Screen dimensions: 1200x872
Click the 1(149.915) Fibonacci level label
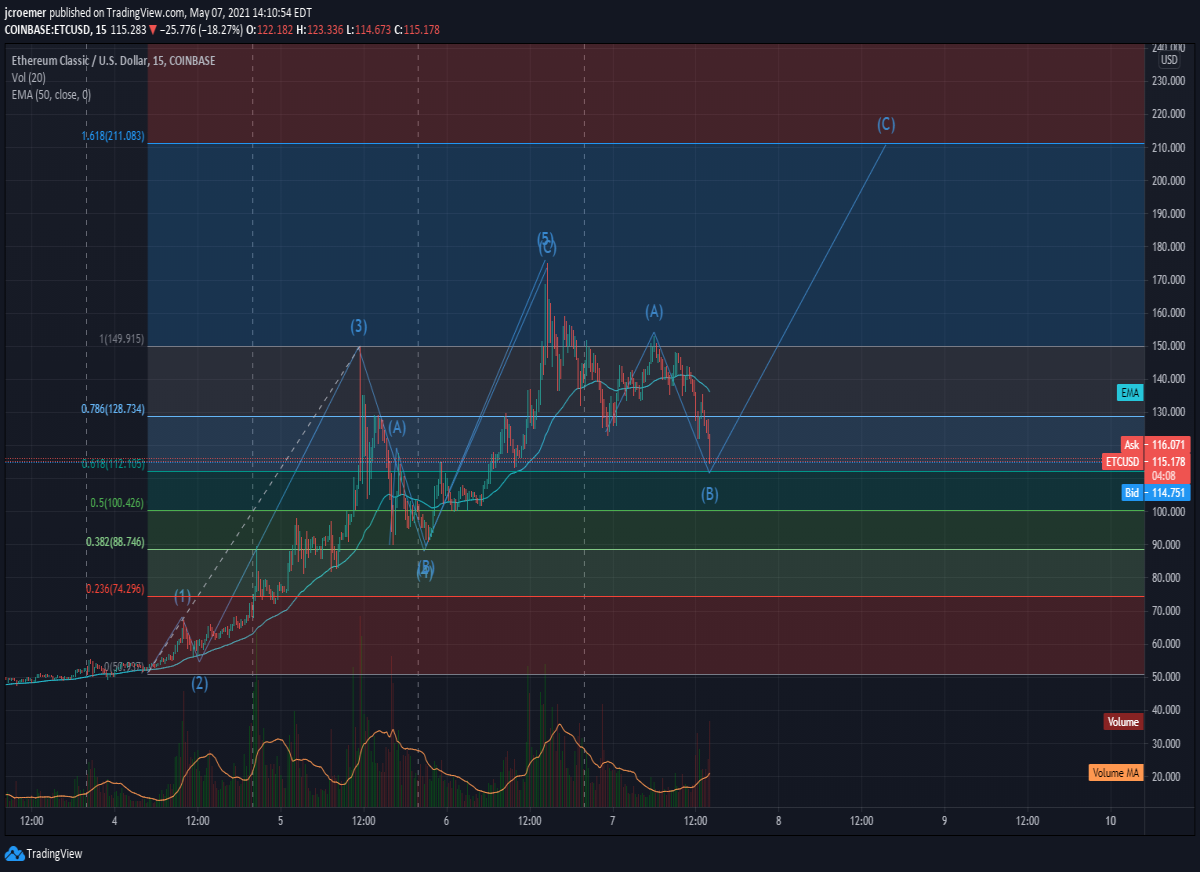pos(122,340)
